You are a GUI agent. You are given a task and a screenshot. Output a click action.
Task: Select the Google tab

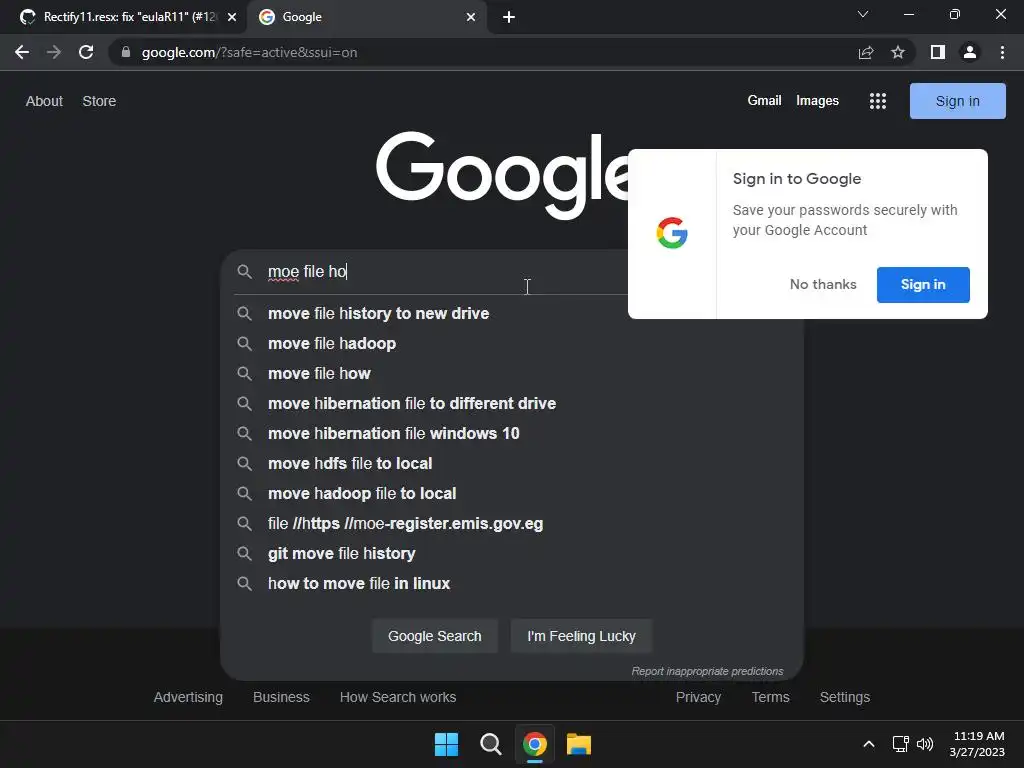(x=366, y=17)
